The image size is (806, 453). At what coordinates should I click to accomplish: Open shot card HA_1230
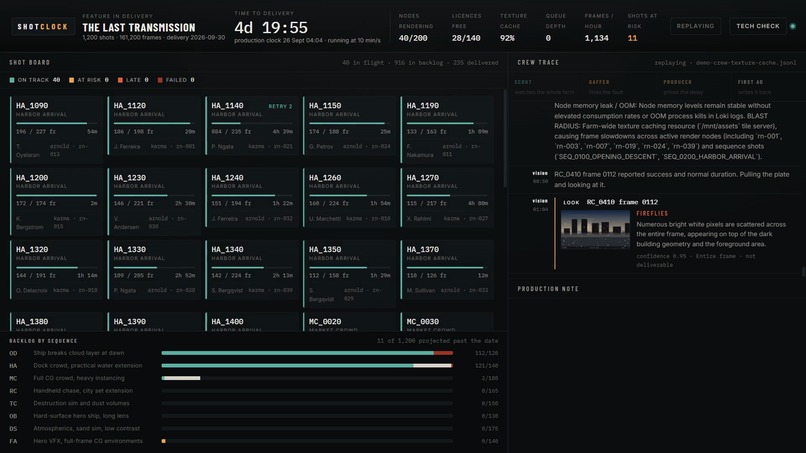154,202
